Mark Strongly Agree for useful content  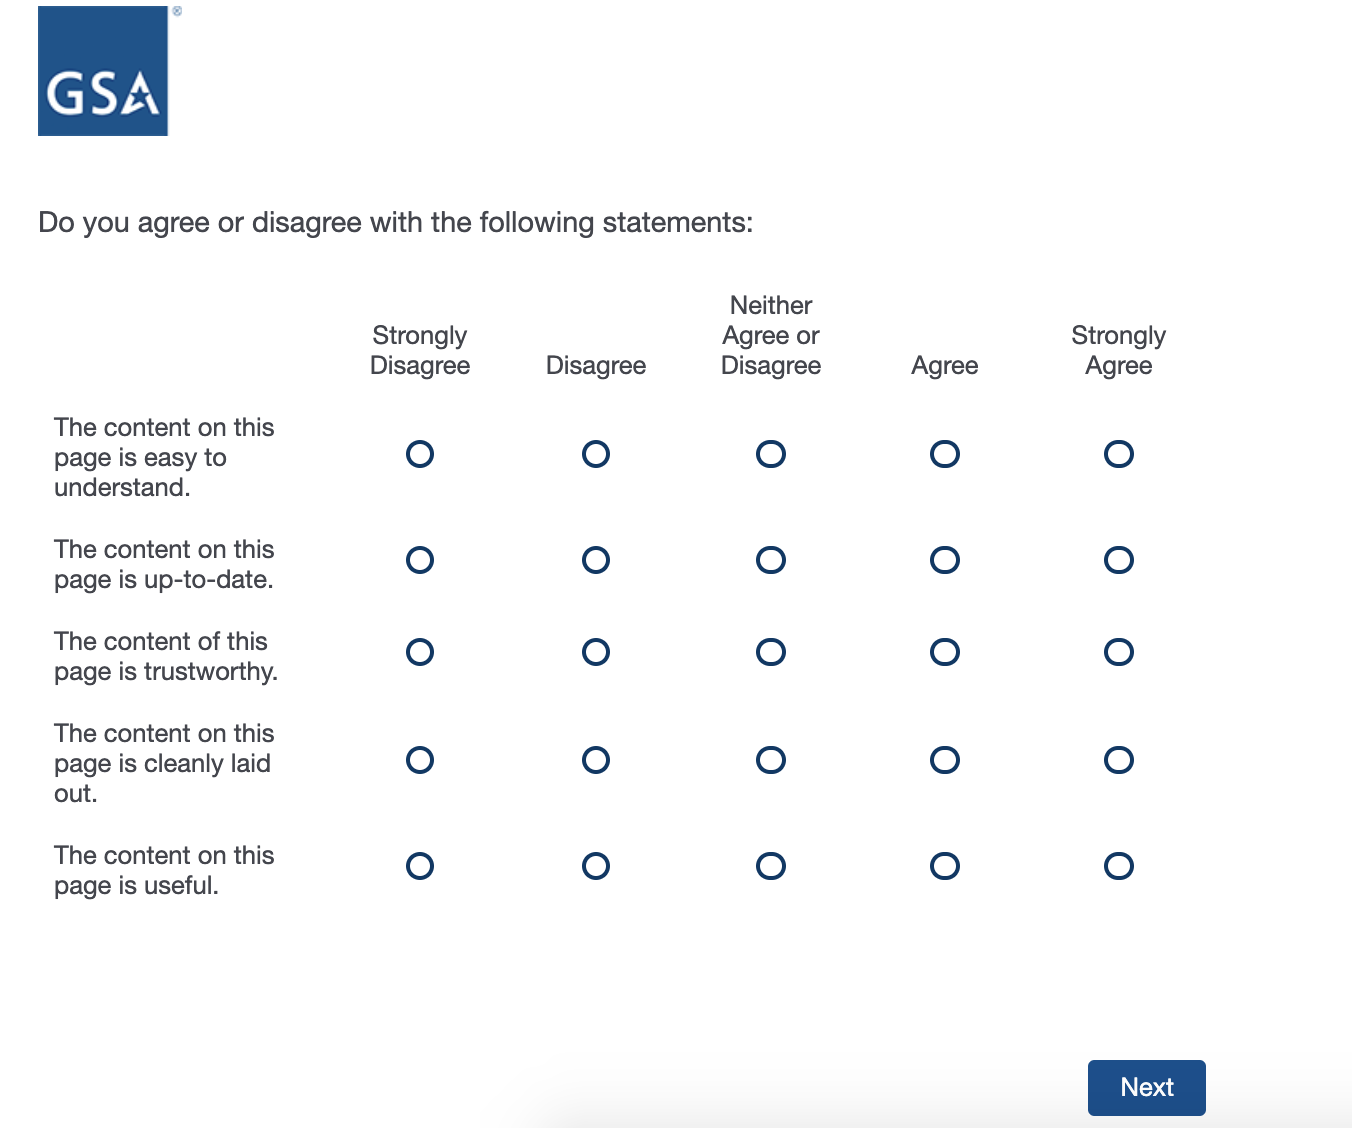pos(1119,866)
